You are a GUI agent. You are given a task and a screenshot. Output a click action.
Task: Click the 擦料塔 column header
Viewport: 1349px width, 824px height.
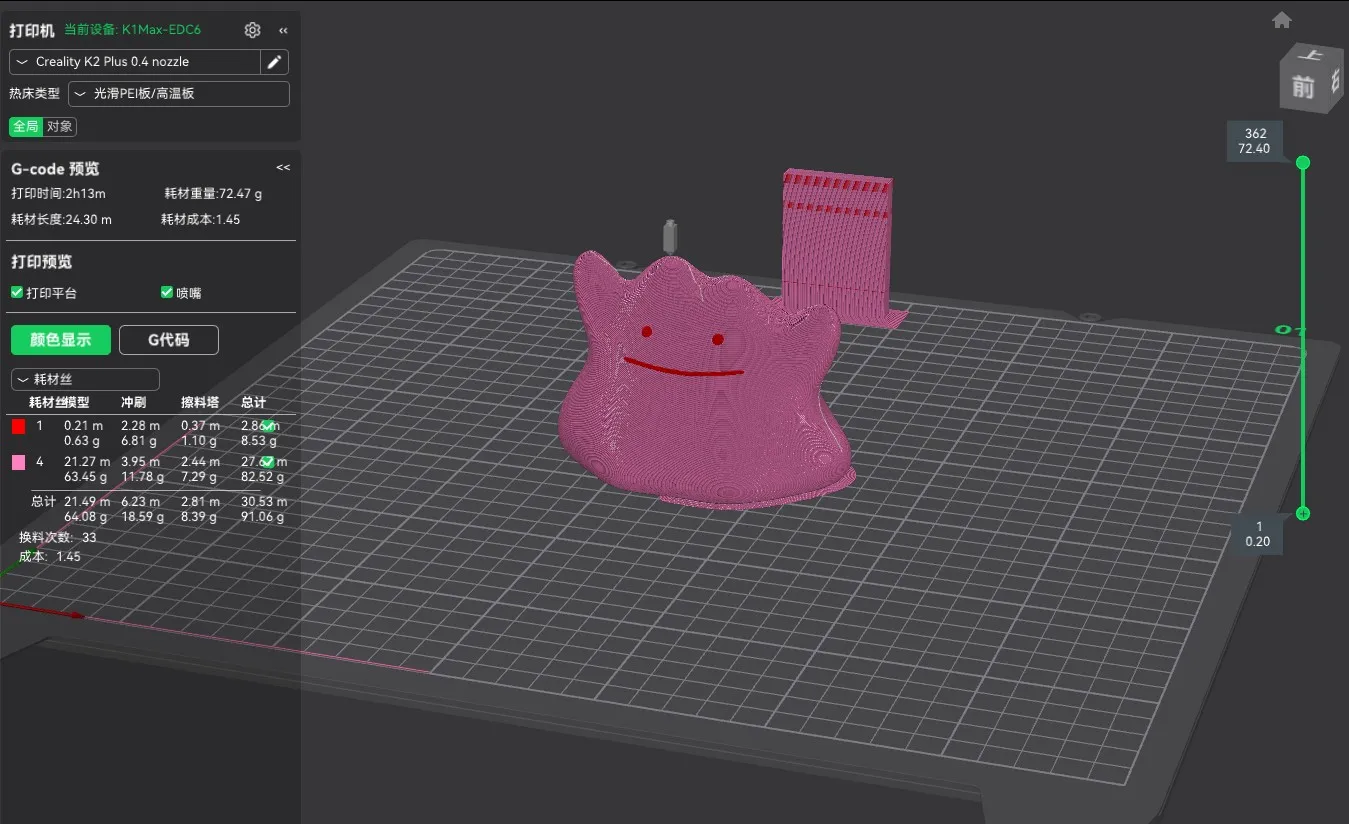pyautogui.click(x=199, y=402)
